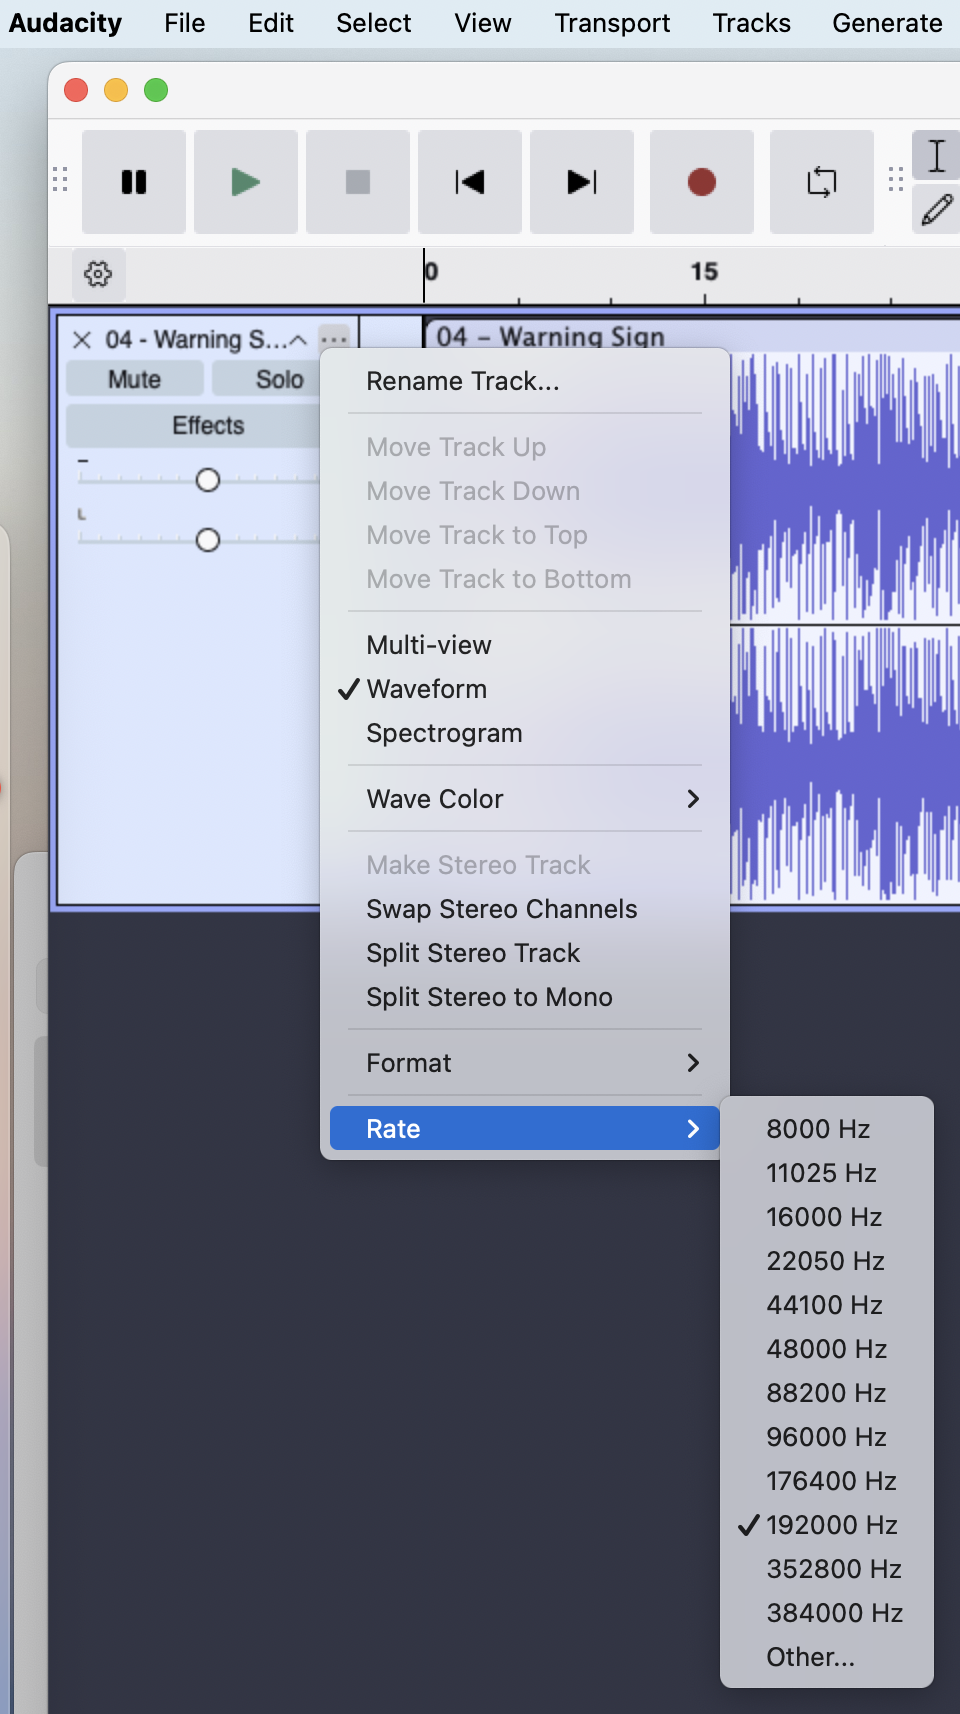The image size is (960, 1714).
Task: Set track rate to 48000 Hz
Action: (x=827, y=1349)
